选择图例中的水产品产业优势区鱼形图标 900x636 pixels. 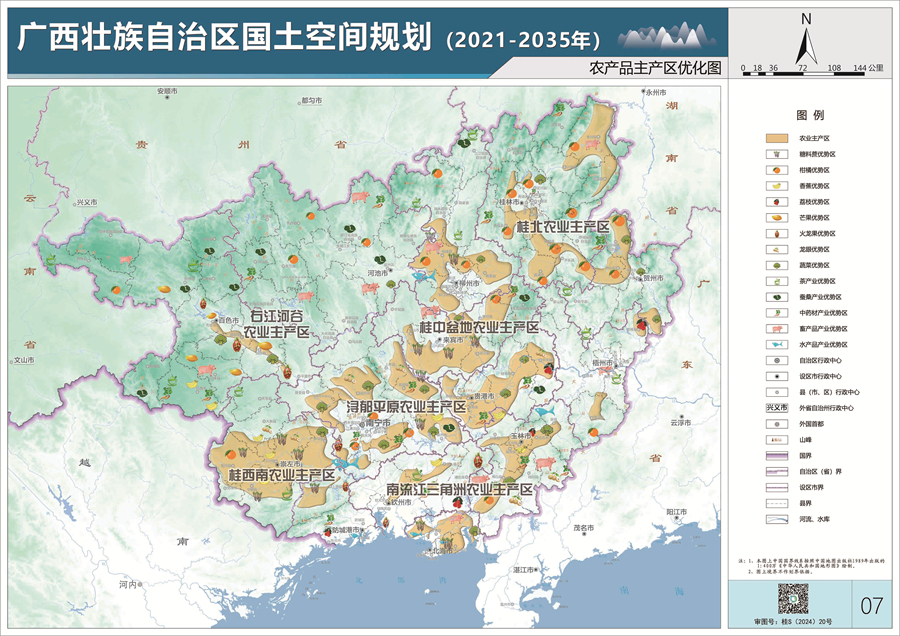click(x=775, y=343)
